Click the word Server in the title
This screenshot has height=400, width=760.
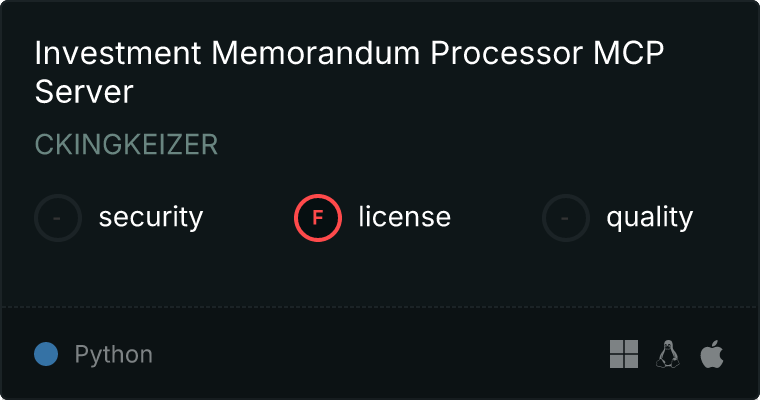pos(84,92)
